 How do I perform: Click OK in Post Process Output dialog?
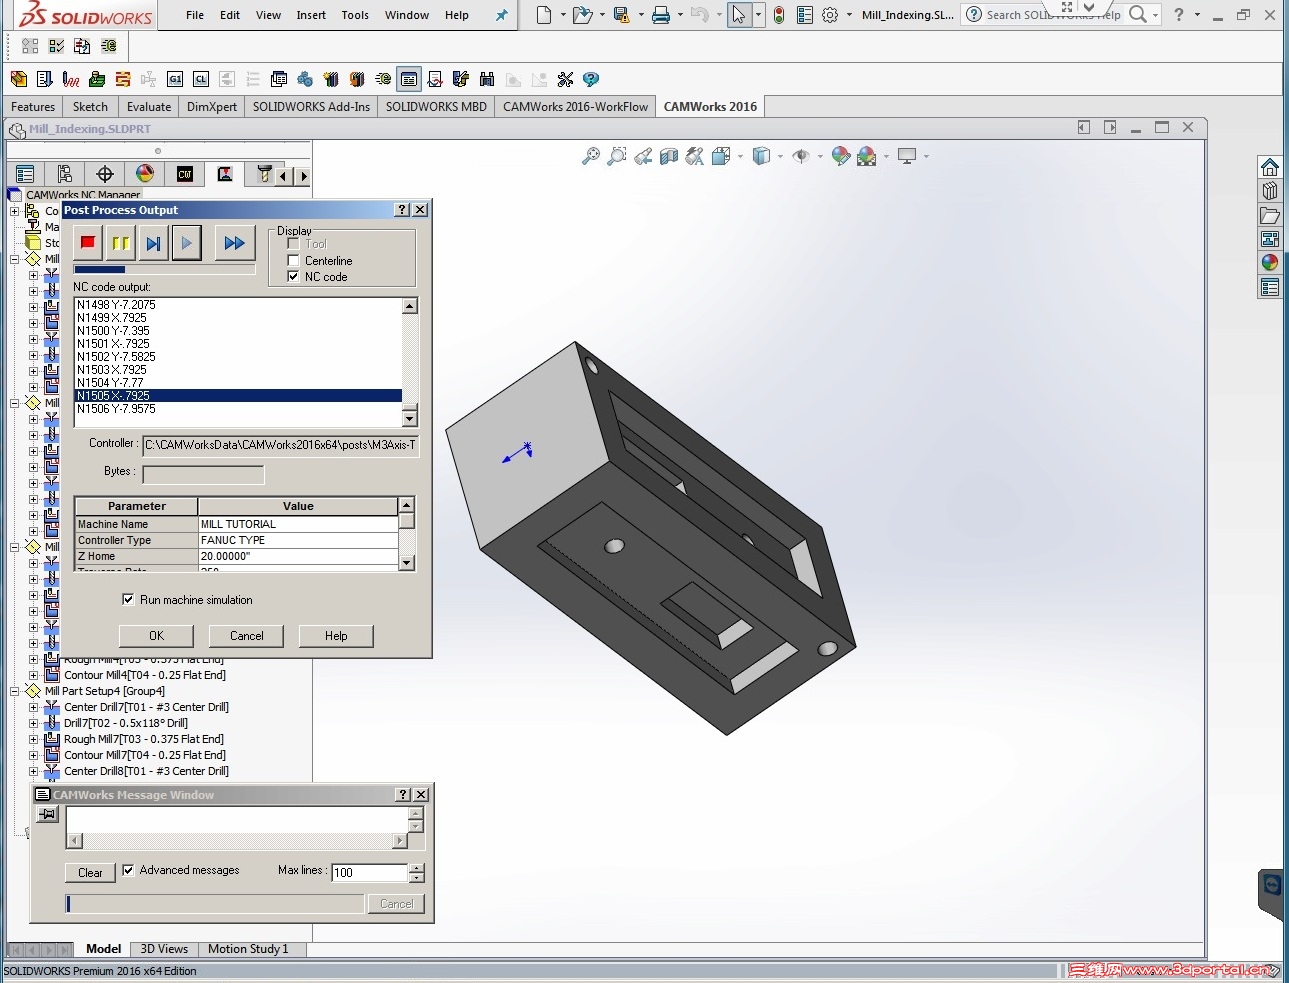click(156, 636)
